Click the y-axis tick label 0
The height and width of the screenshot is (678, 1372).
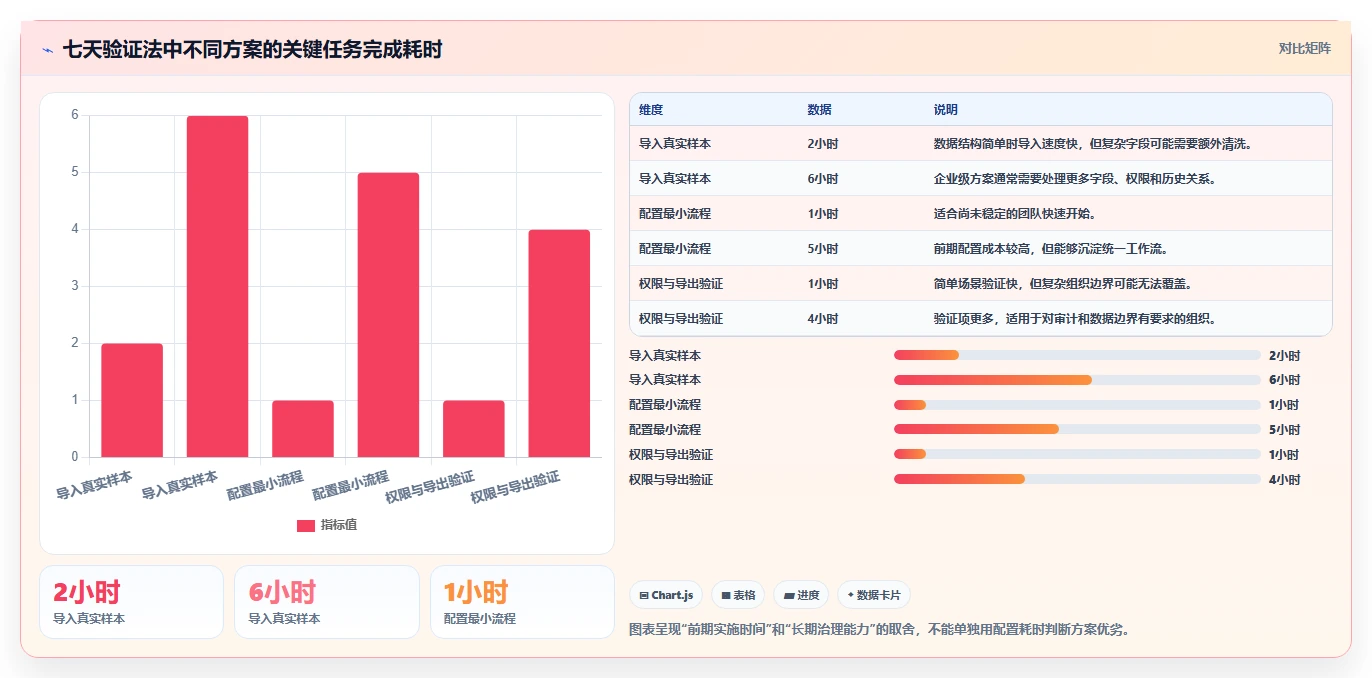click(74, 457)
